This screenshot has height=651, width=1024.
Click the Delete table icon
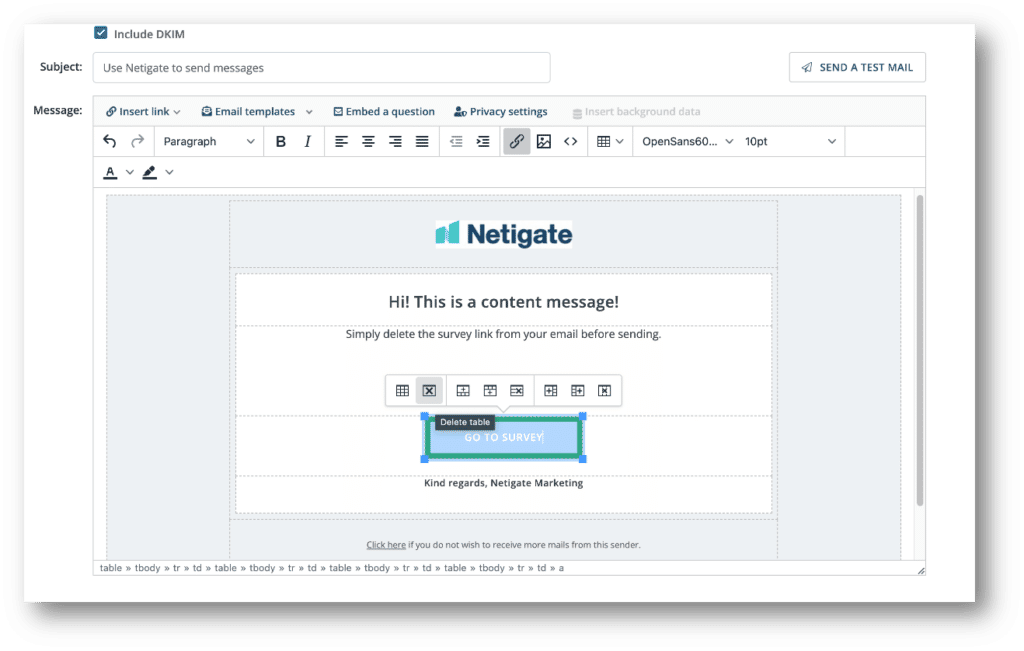click(x=429, y=390)
